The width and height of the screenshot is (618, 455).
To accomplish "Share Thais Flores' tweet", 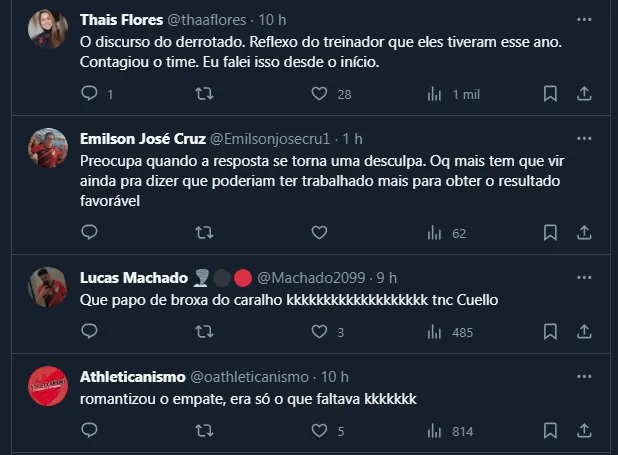I will click(x=585, y=94).
